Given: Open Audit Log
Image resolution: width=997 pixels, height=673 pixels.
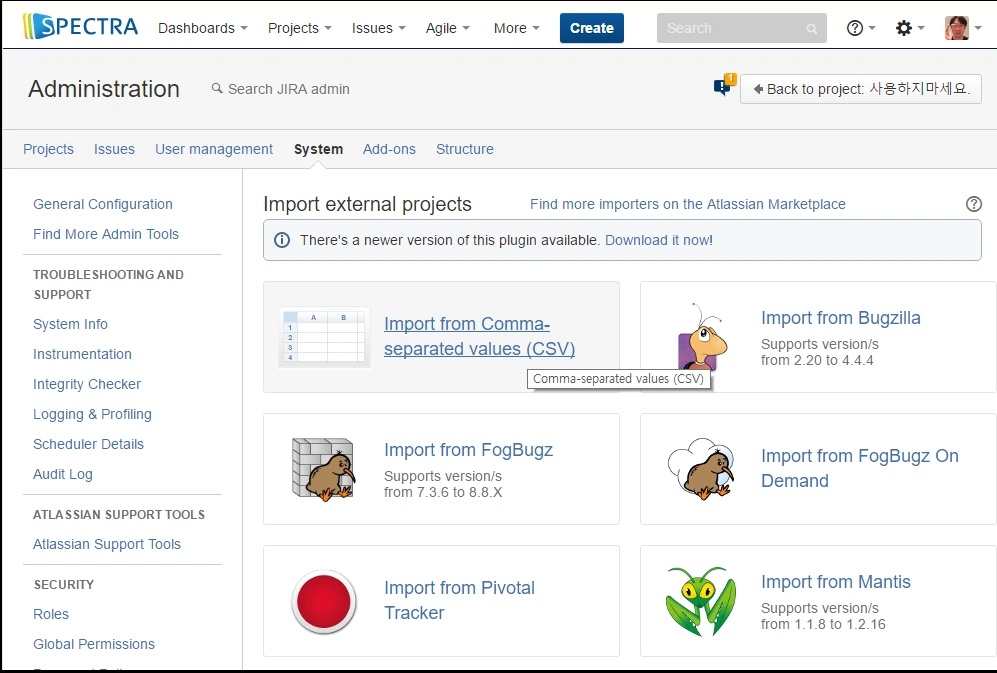Looking at the screenshot, I should coord(63,474).
